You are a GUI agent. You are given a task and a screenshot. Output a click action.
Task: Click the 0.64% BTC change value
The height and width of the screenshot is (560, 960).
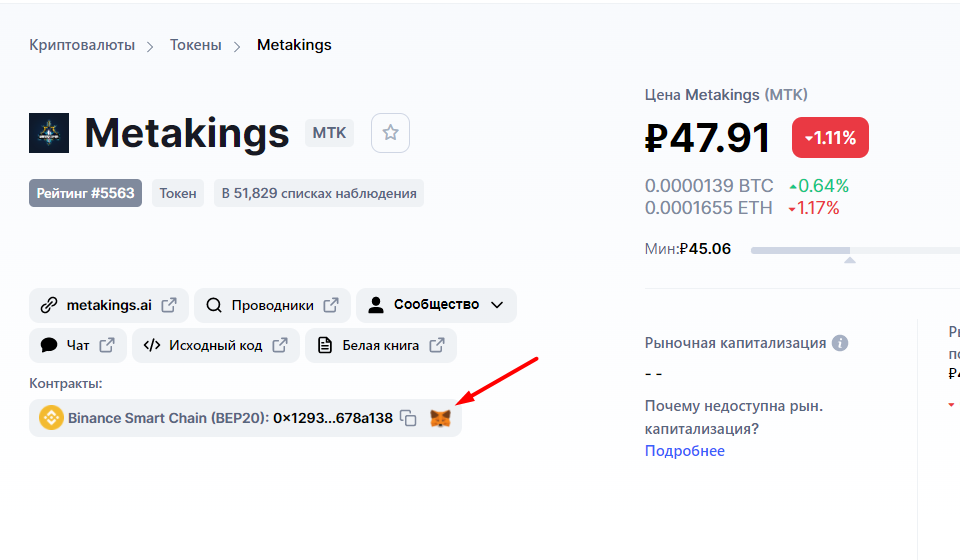coord(819,185)
